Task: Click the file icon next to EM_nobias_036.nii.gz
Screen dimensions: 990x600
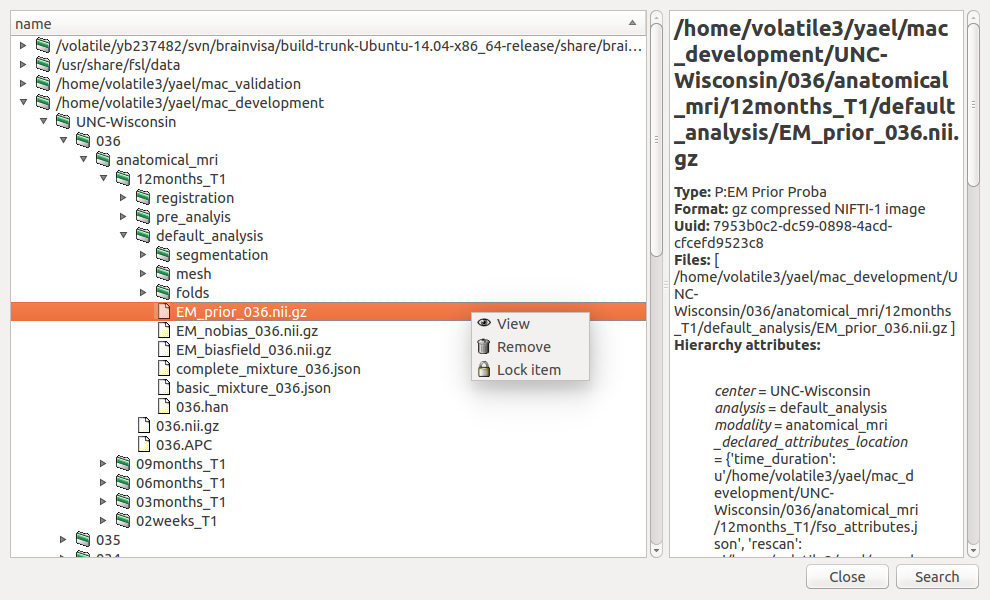Action: pos(163,331)
